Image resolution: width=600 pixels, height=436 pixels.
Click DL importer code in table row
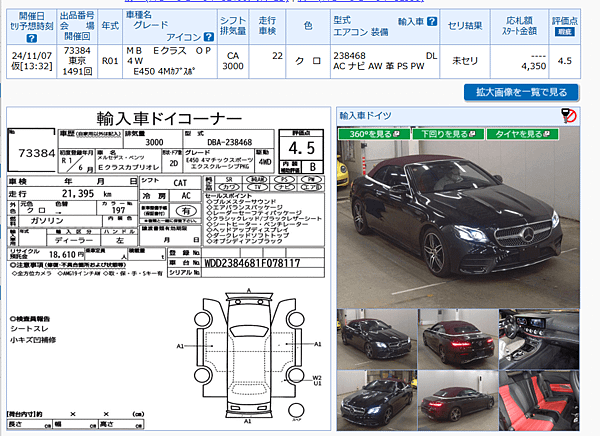[431, 56]
